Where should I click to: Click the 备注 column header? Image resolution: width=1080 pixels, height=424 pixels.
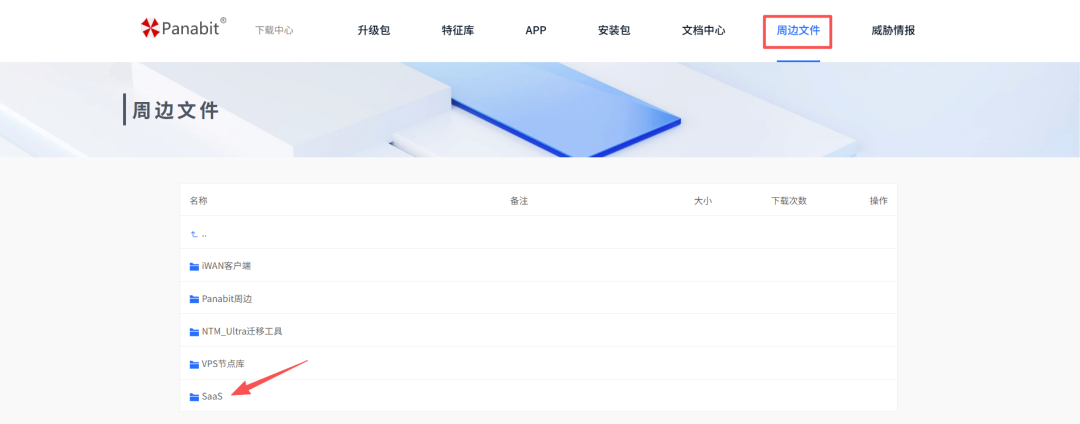[x=519, y=201]
